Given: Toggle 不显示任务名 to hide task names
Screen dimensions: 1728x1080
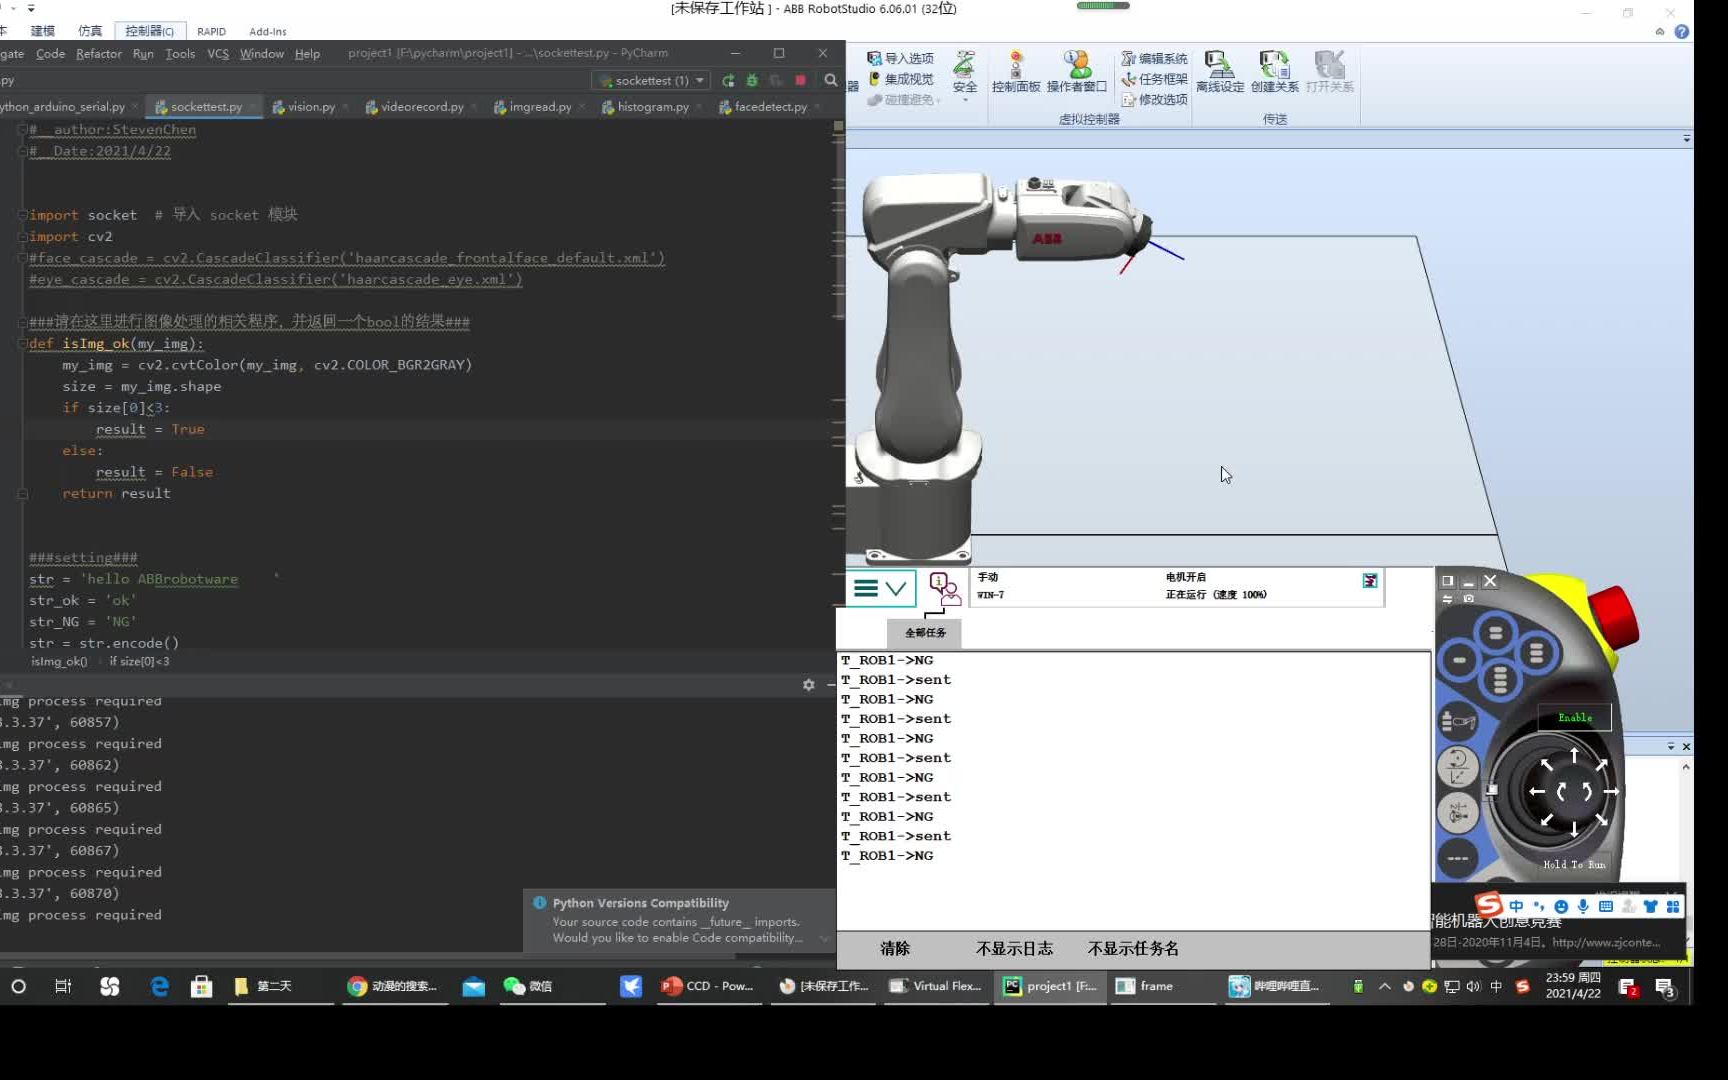Looking at the screenshot, I should [1131, 948].
